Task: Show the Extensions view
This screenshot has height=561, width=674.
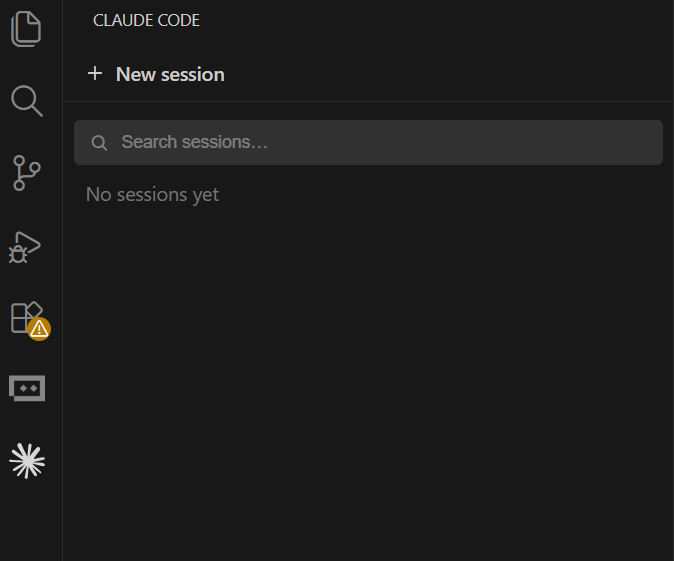Action: click(27, 317)
